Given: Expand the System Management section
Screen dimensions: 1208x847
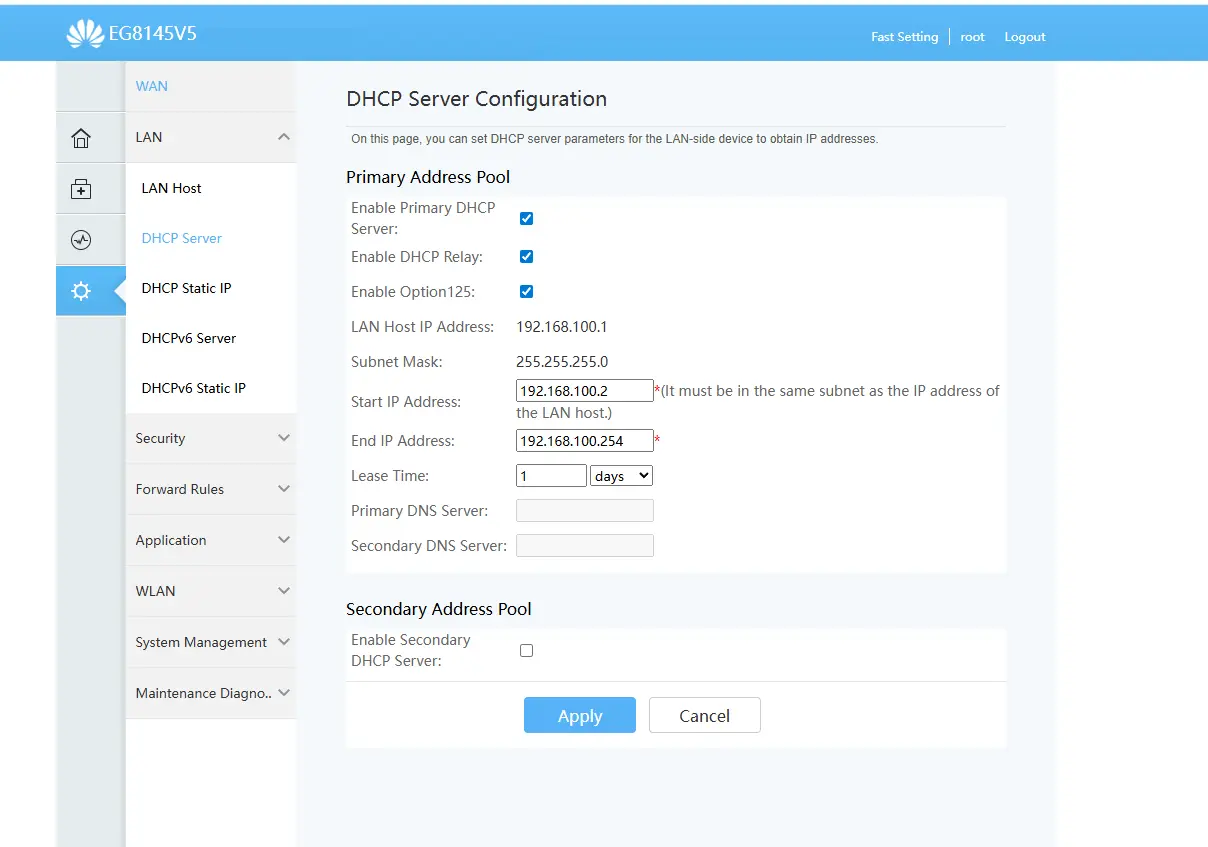Looking at the screenshot, I should 211,642.
